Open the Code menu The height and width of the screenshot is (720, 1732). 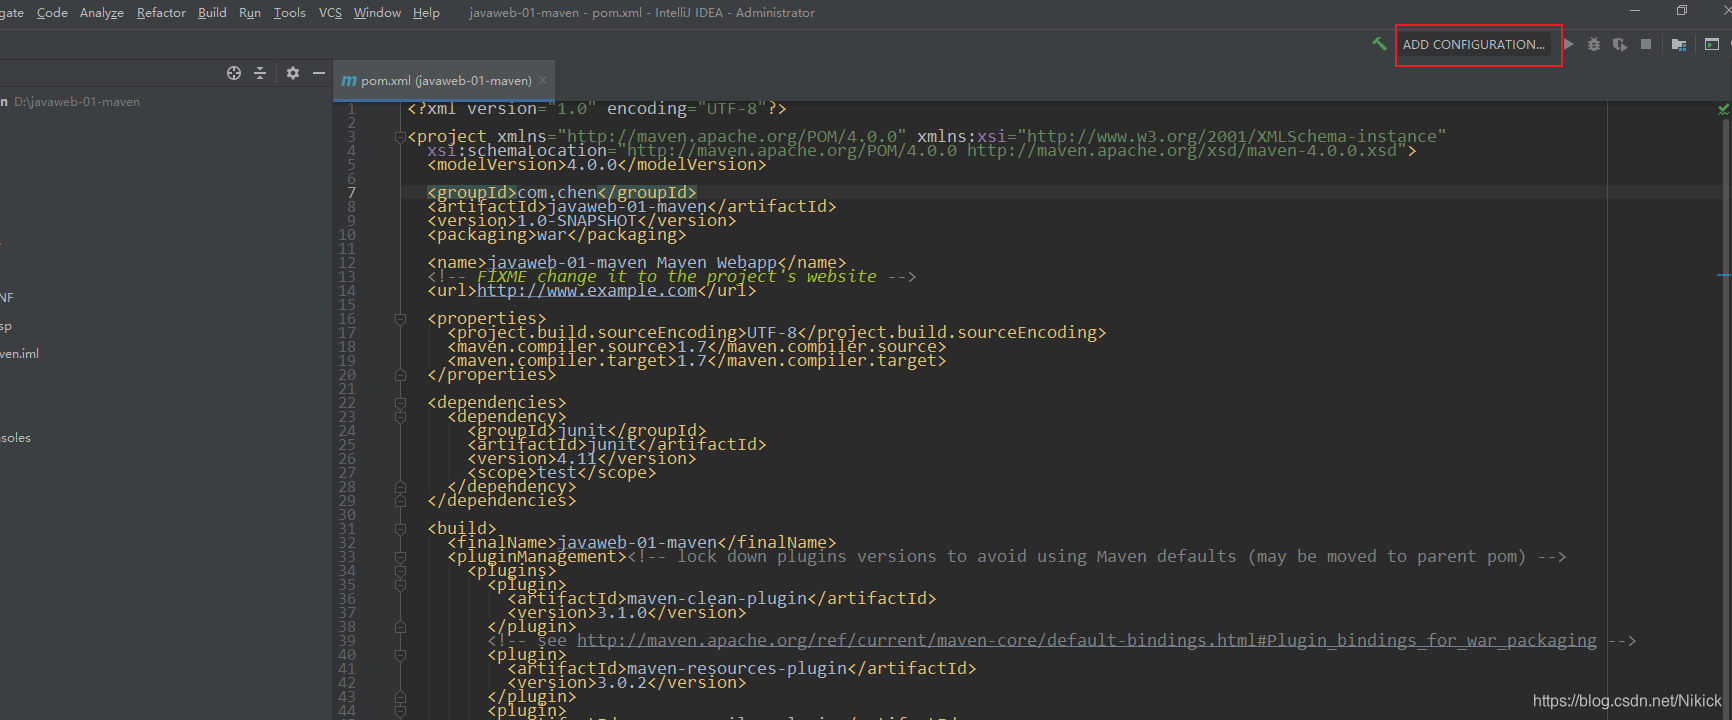pos(52,12)
